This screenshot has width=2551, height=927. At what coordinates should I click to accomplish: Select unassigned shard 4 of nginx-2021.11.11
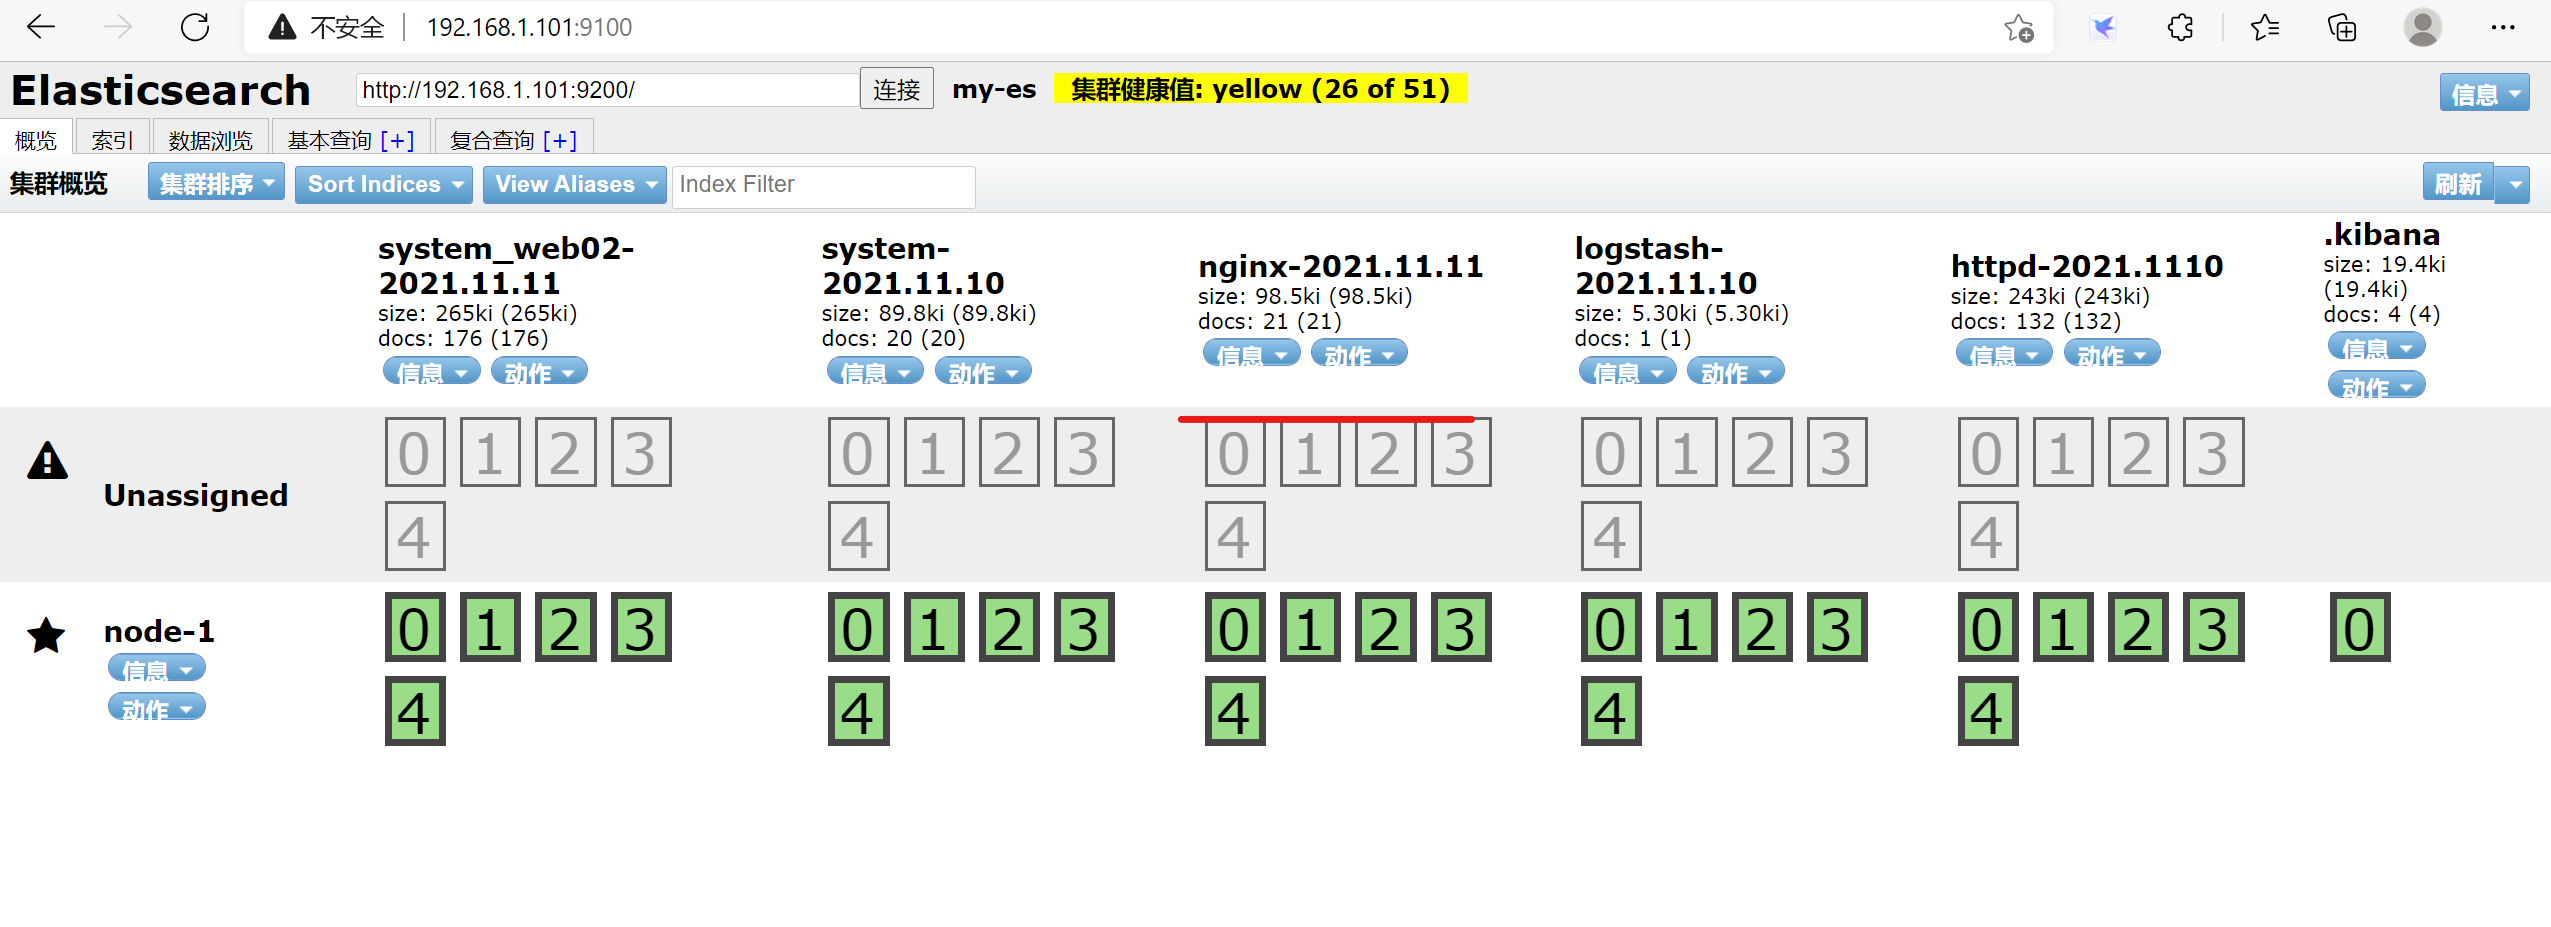pyautogui.click(x=1235, y=537)
